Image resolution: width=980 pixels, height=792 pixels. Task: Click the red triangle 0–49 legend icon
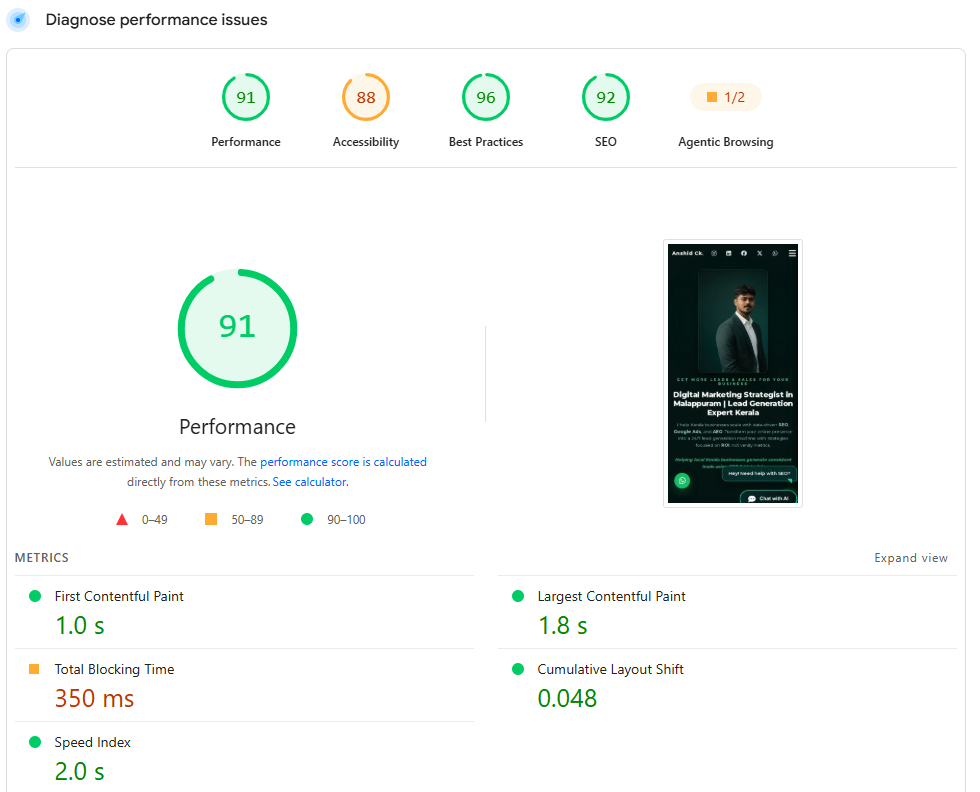[x=122, y=519]
